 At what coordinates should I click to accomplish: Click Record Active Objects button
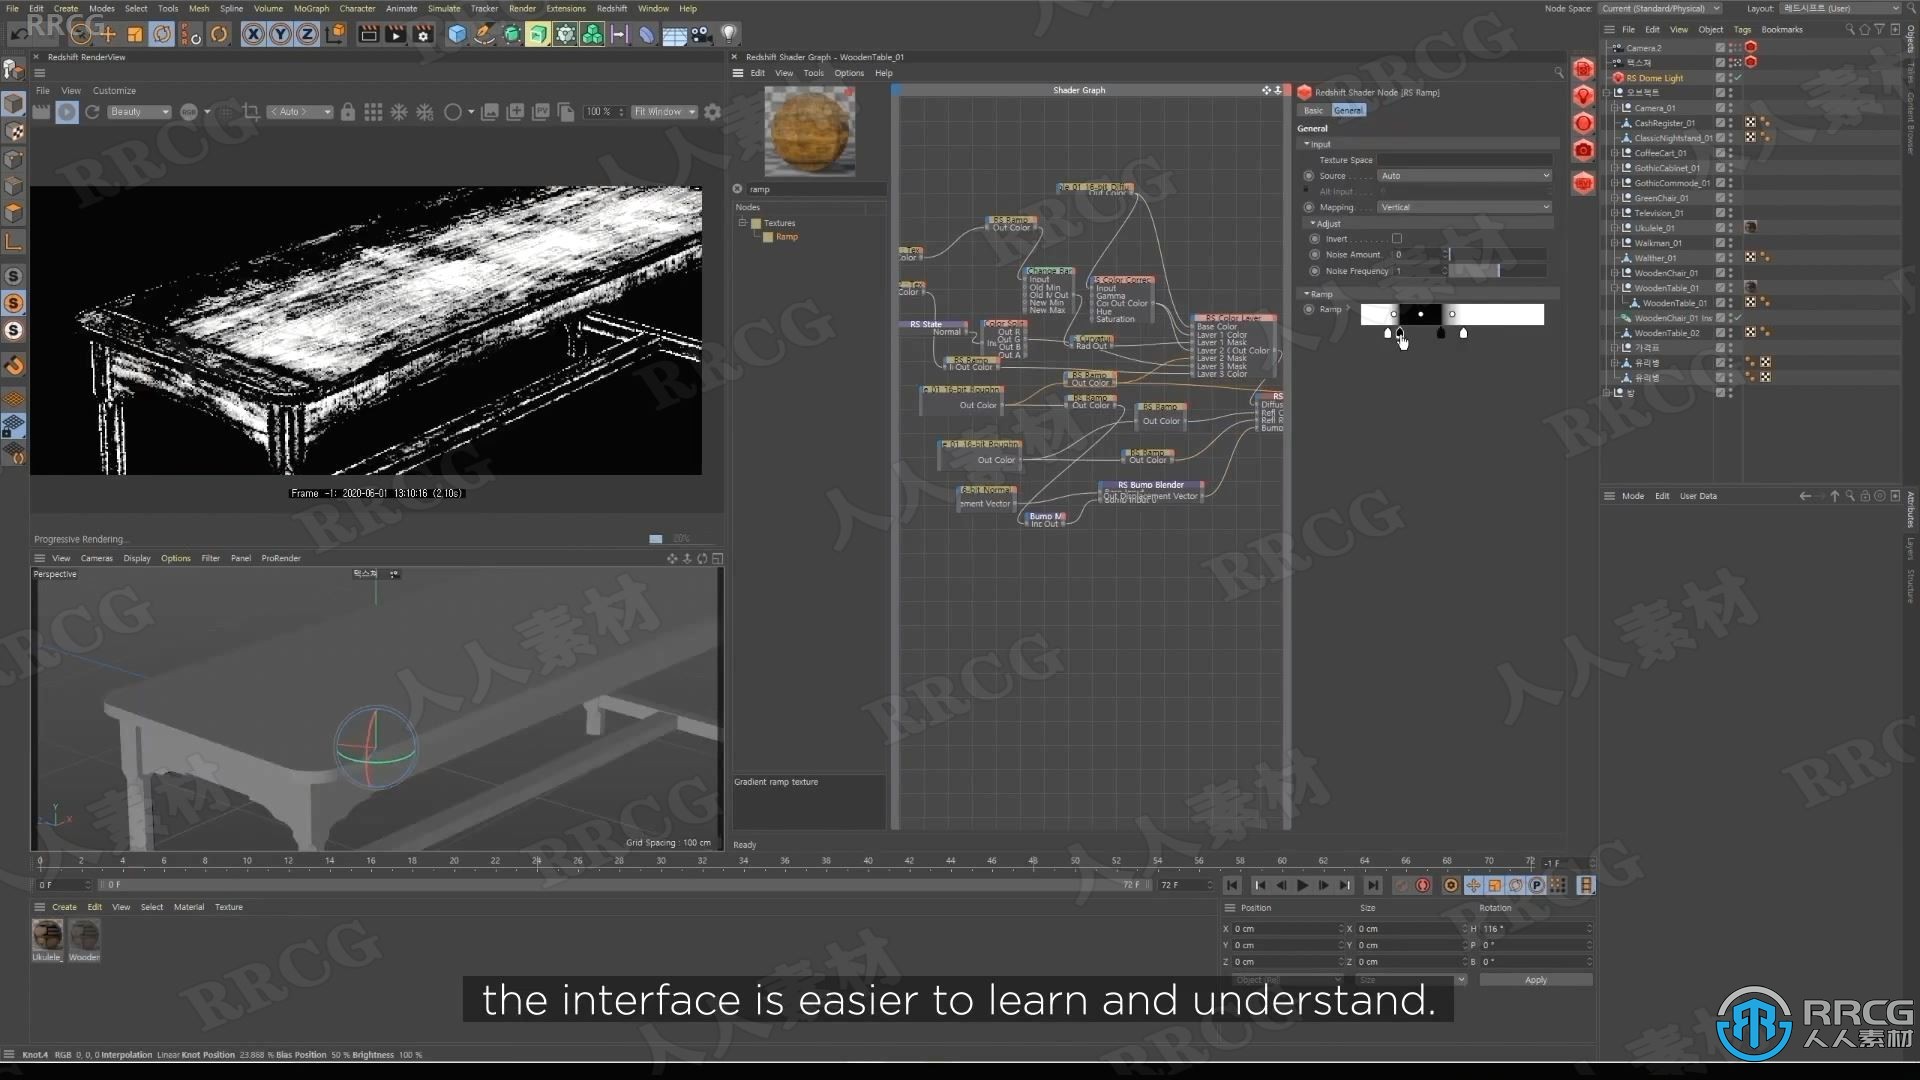[x=1402, y=885]
